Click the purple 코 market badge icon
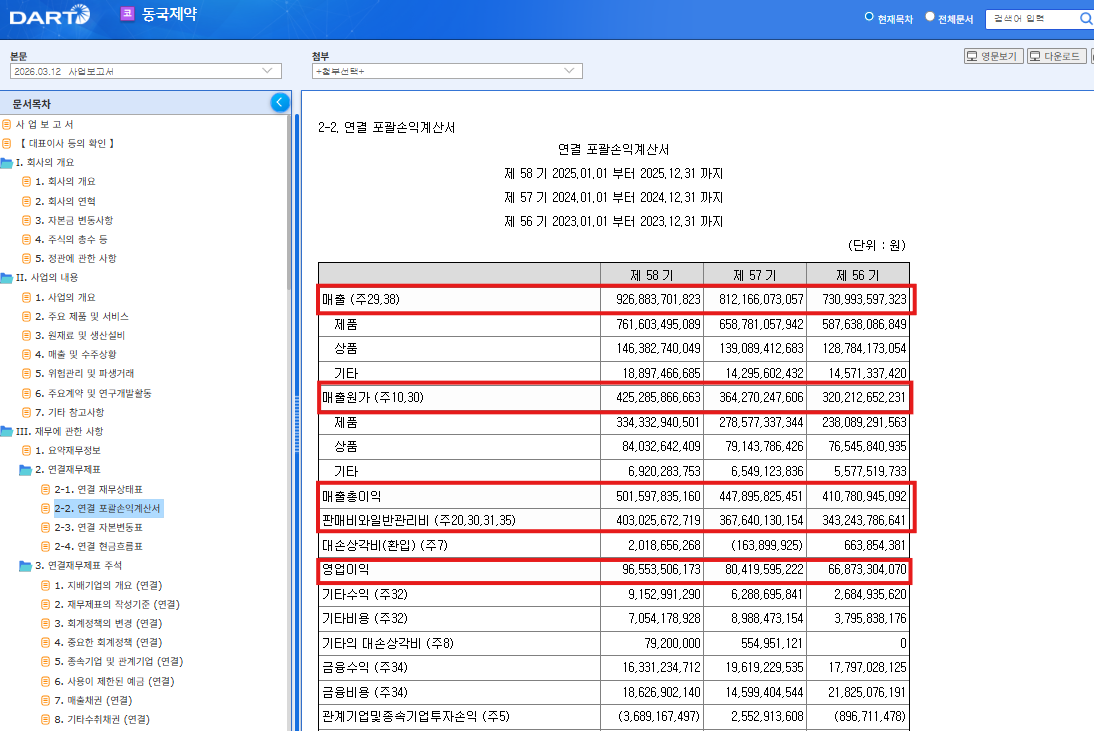This screenshot has height=731, width=1094. [127, 14]
